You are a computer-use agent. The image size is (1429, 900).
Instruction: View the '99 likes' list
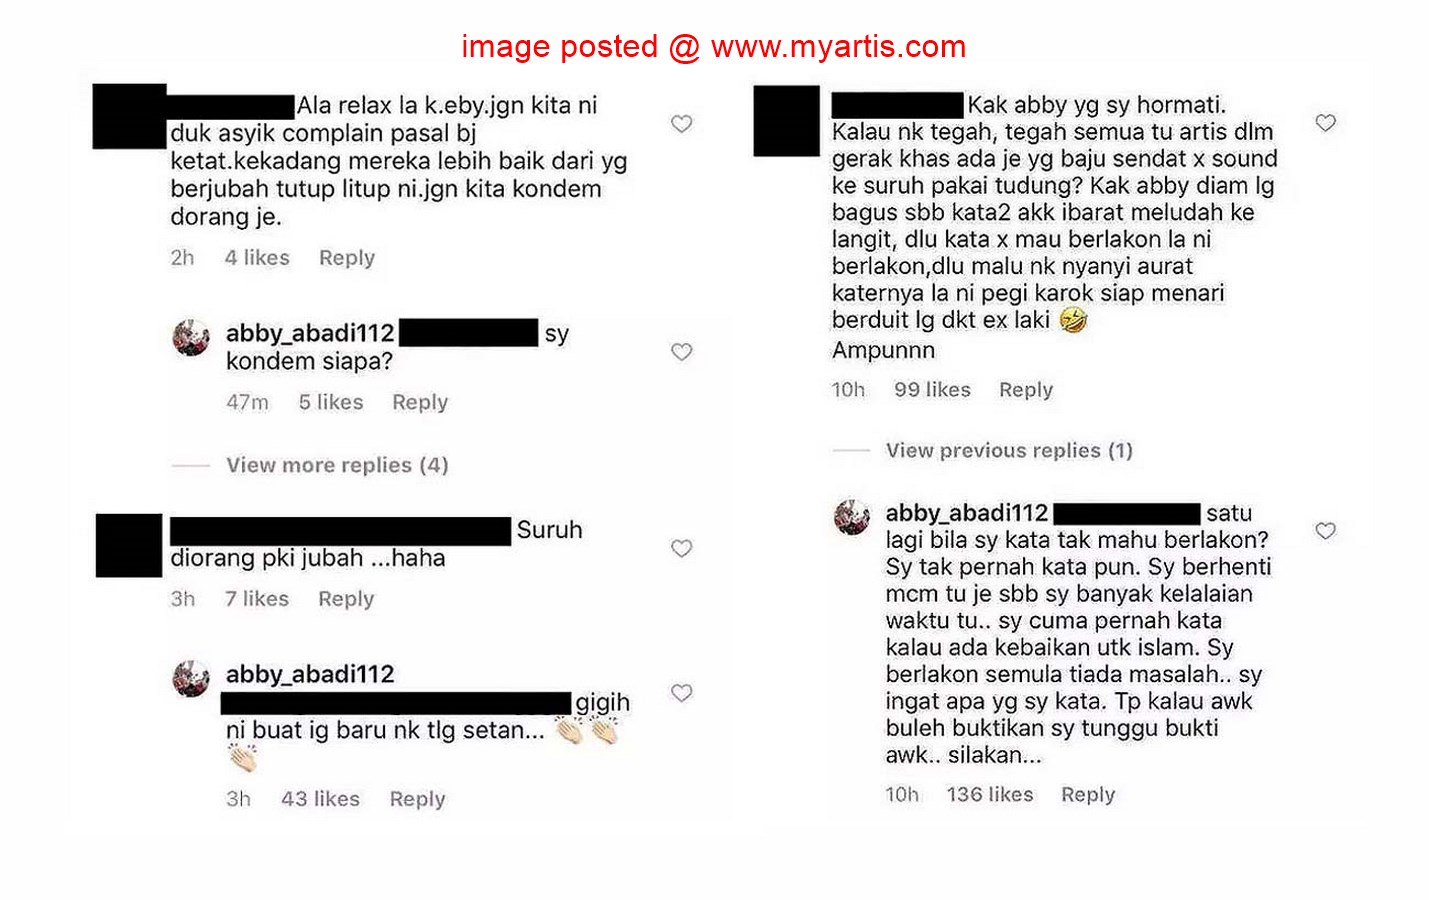coord(932,389)
